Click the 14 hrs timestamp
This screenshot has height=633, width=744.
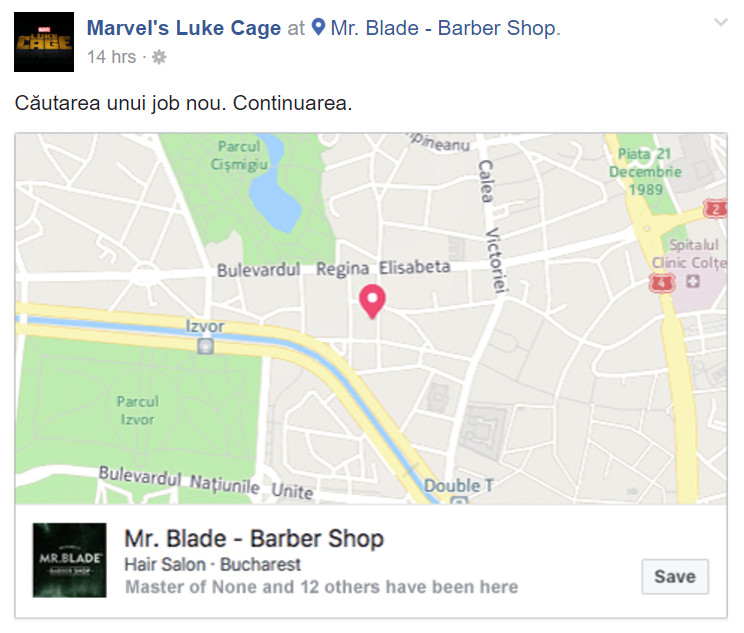click(112, 57)
